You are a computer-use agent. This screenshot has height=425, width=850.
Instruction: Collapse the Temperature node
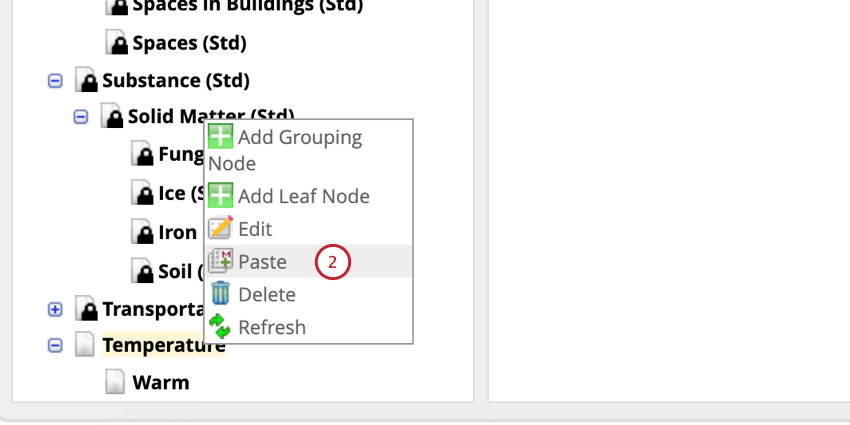[x=56, y=345]
